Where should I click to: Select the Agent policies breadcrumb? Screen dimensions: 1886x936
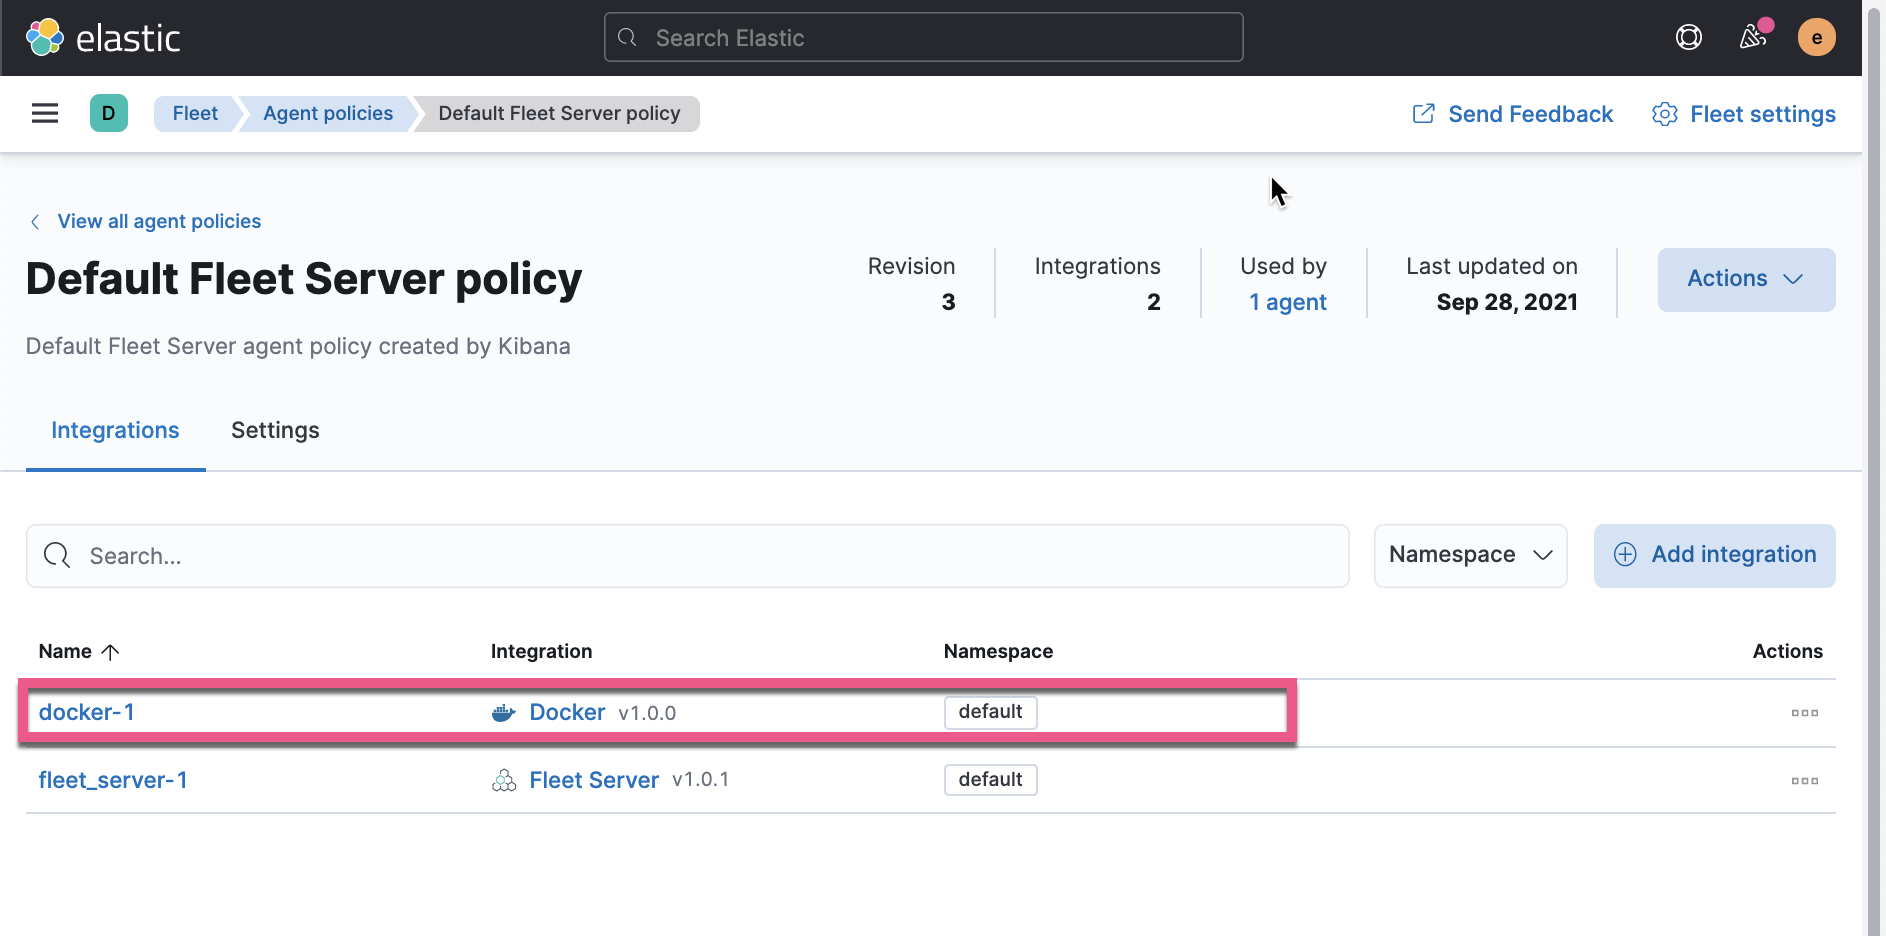pyautogui.click(x=327, y=113)
